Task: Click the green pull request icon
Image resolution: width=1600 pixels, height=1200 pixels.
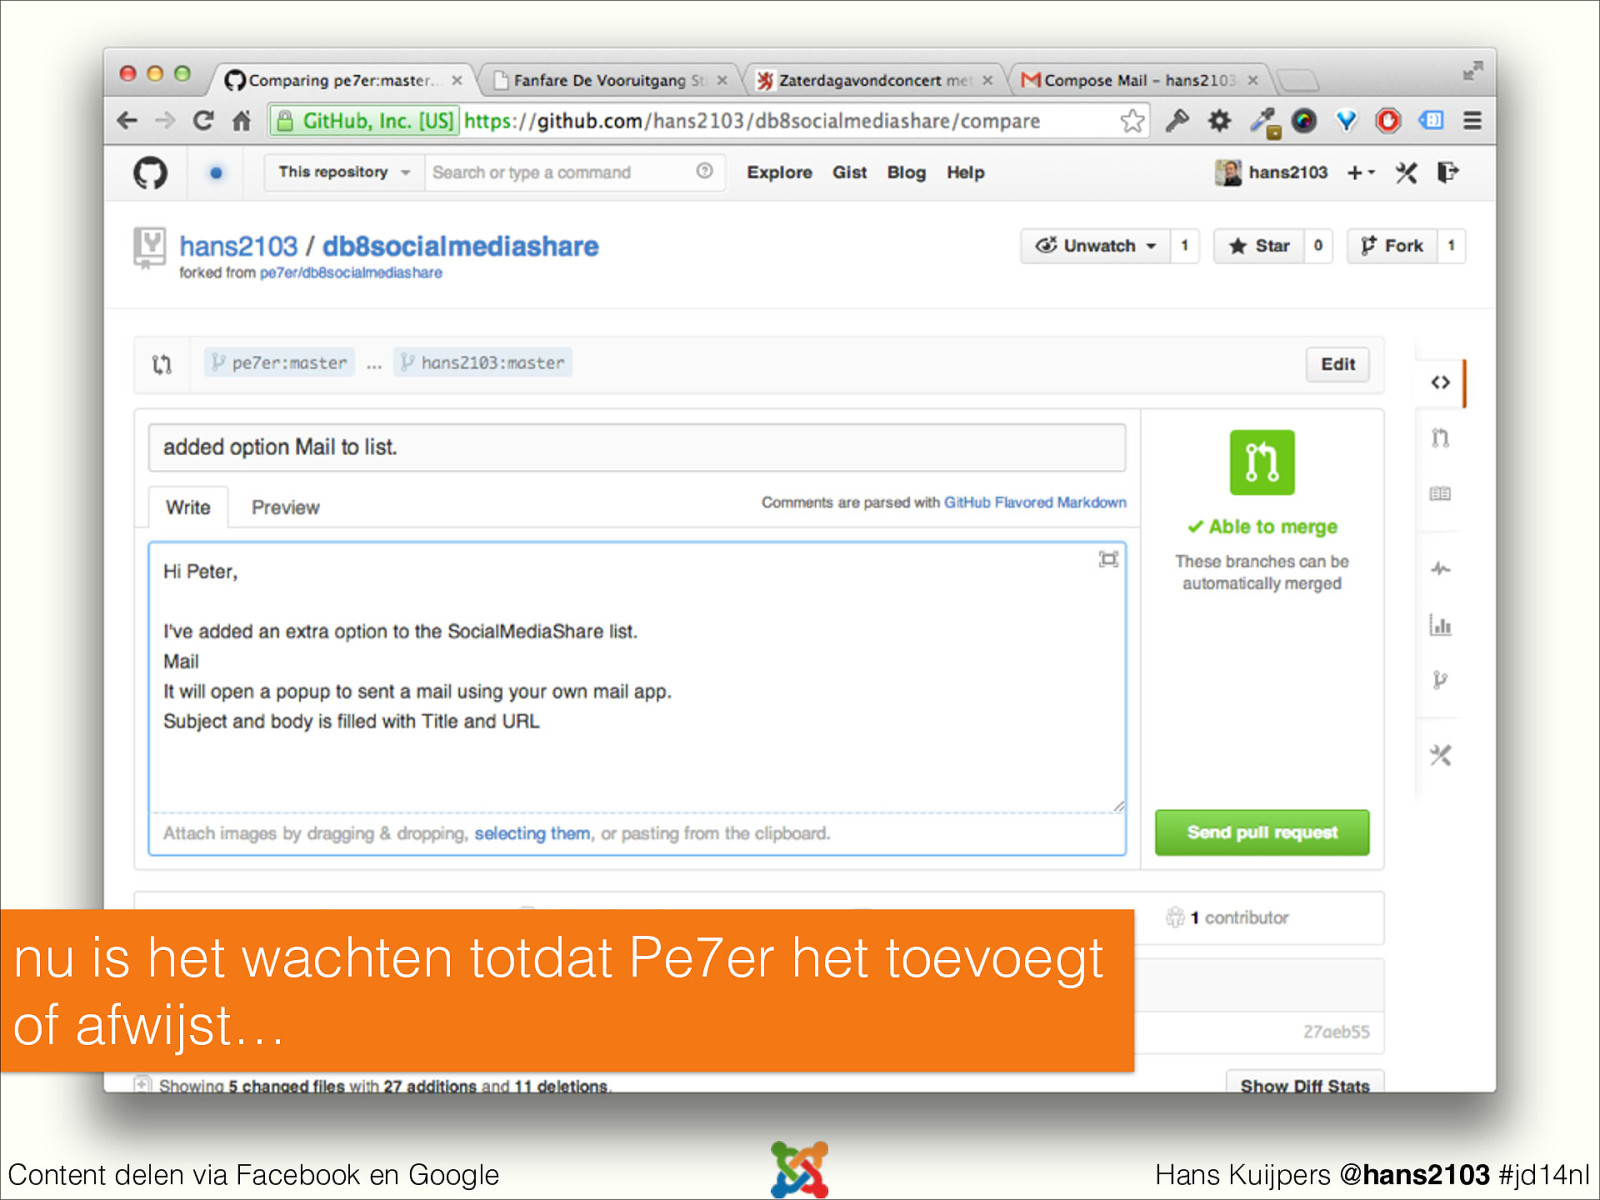Action: (1262, 462)
